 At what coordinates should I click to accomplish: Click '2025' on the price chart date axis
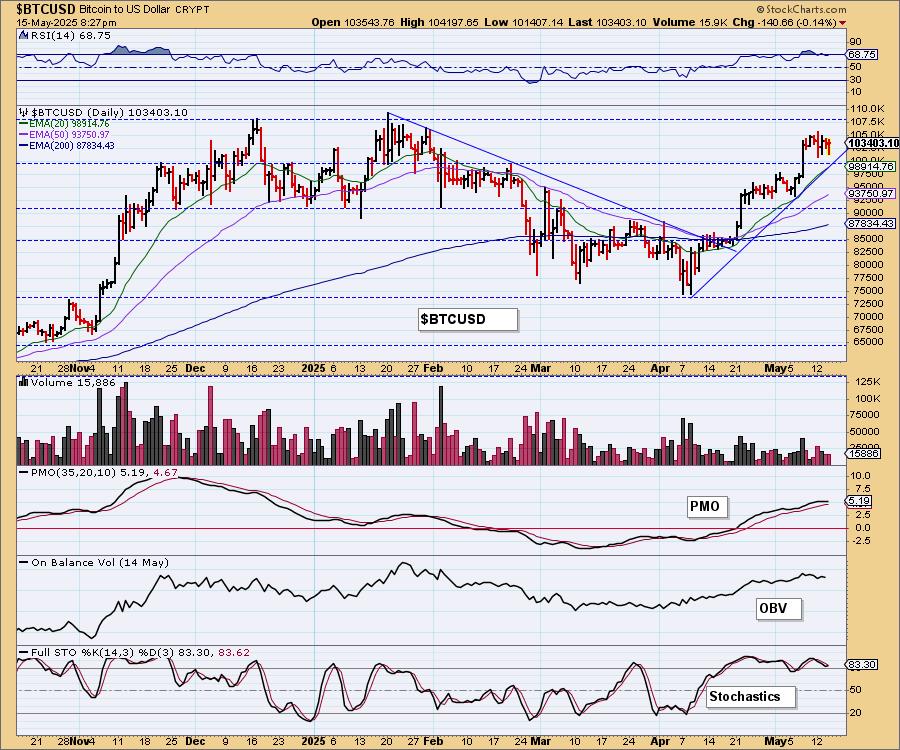coord(314,368)
